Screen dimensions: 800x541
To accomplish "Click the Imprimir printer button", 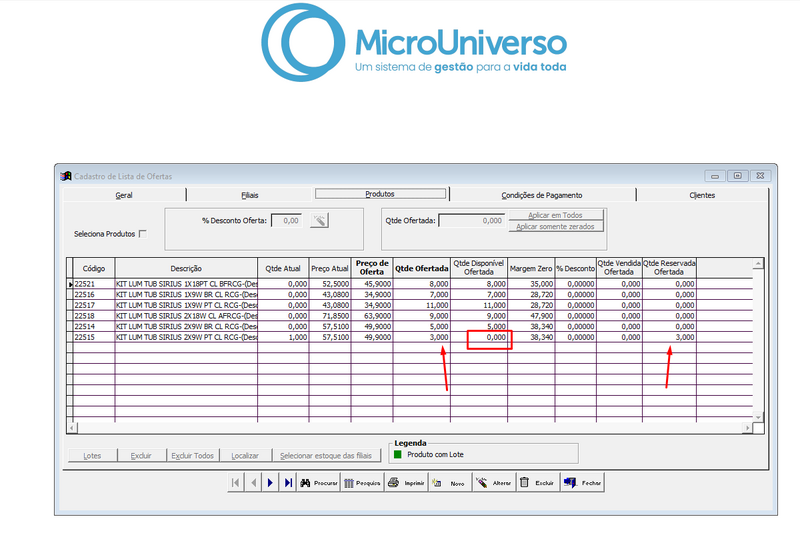I will [x=406, y=482].
